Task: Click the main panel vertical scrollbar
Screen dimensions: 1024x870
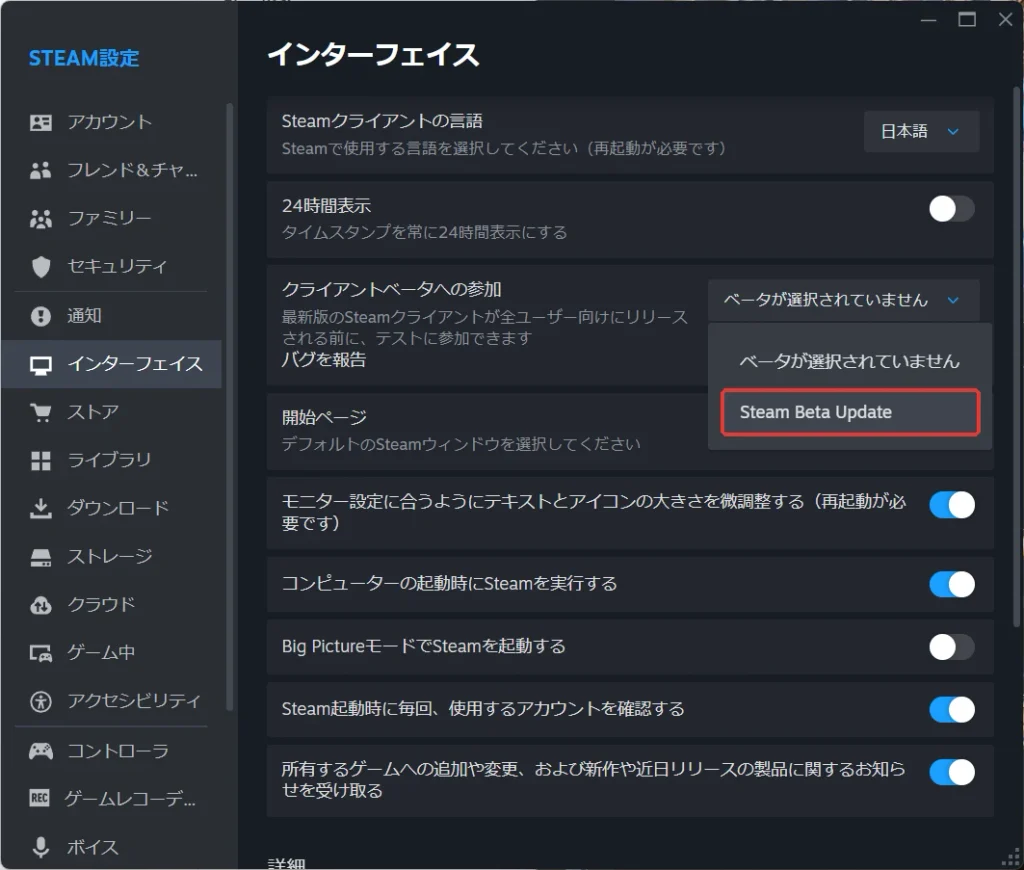Action: (1016, 356)
